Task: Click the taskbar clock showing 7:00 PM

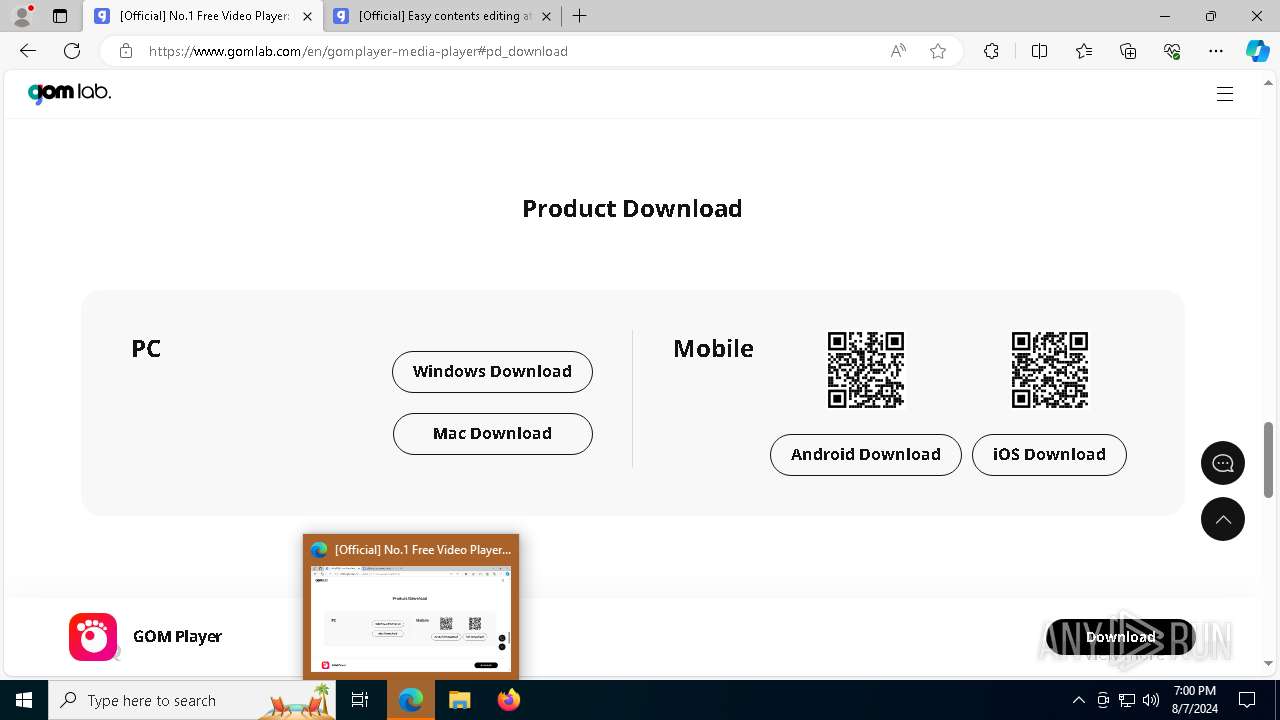Action: [x=1195, y=700]
